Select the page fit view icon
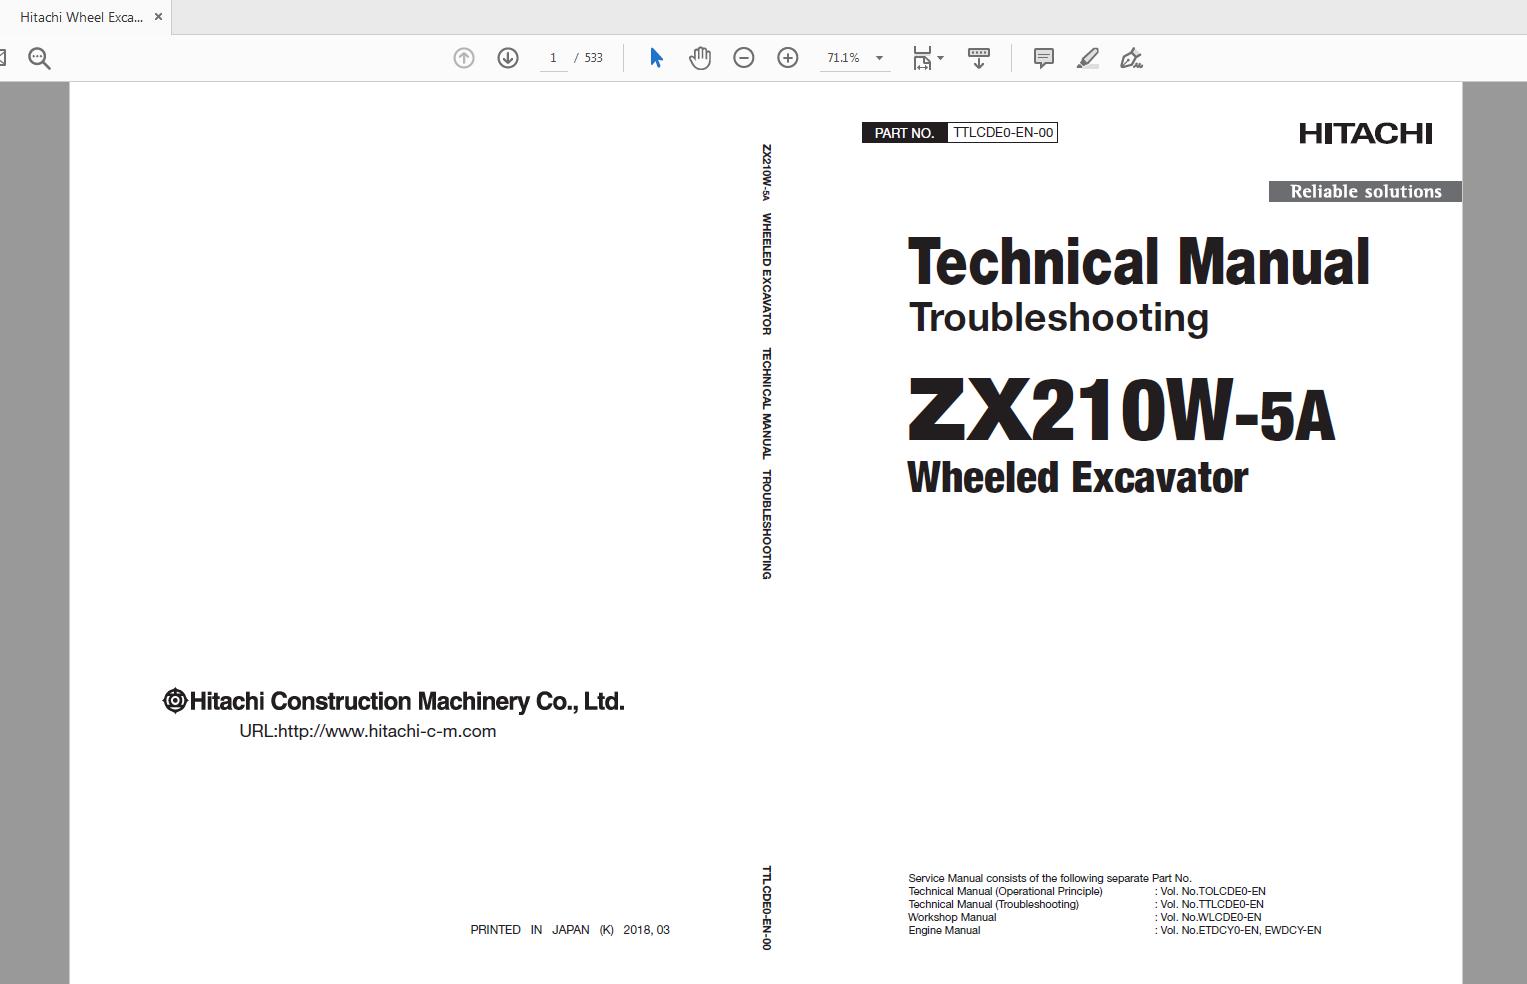Image resolution: width=1527 pixels, height=984 pixels. 921,57
